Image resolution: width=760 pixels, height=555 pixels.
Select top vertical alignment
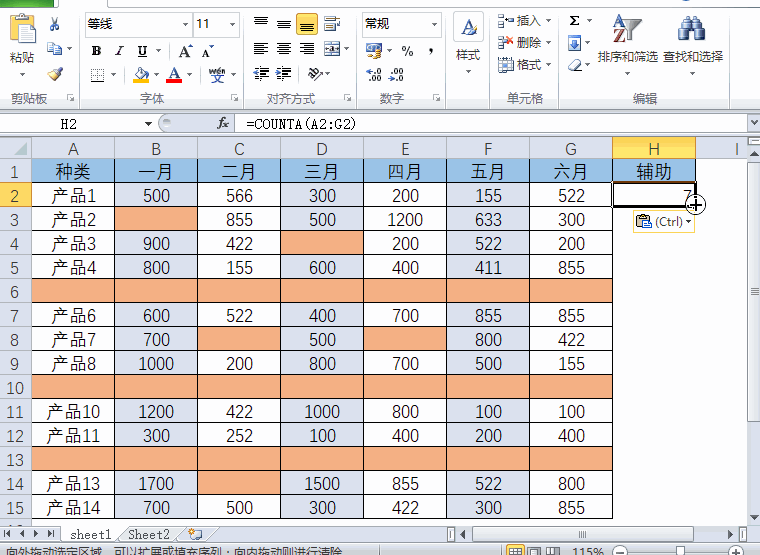point(261,23)
